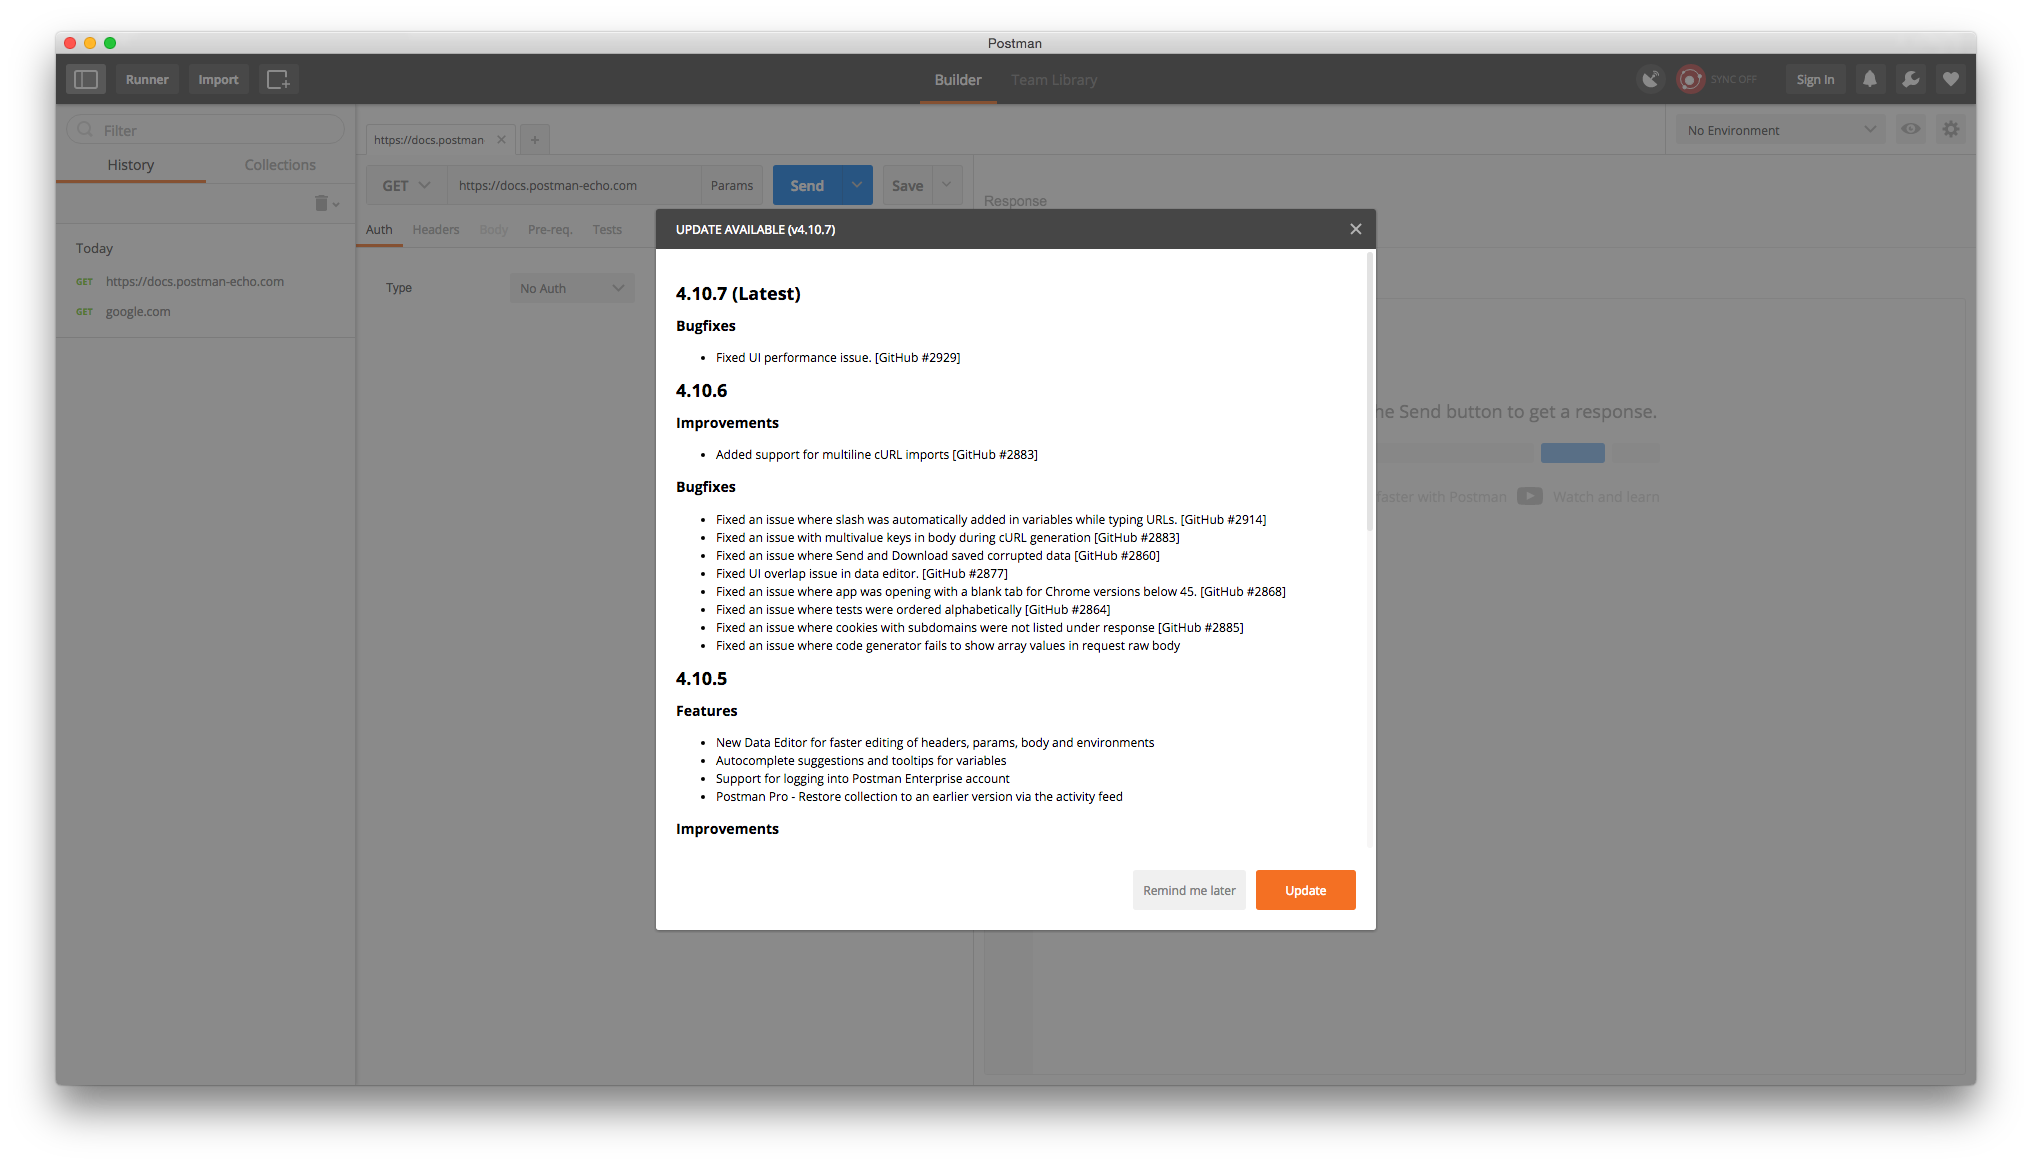Click 'New Data Editor for faster editing' line
The width and height of the screenshot is (2032, 1165).
point(935,742)
